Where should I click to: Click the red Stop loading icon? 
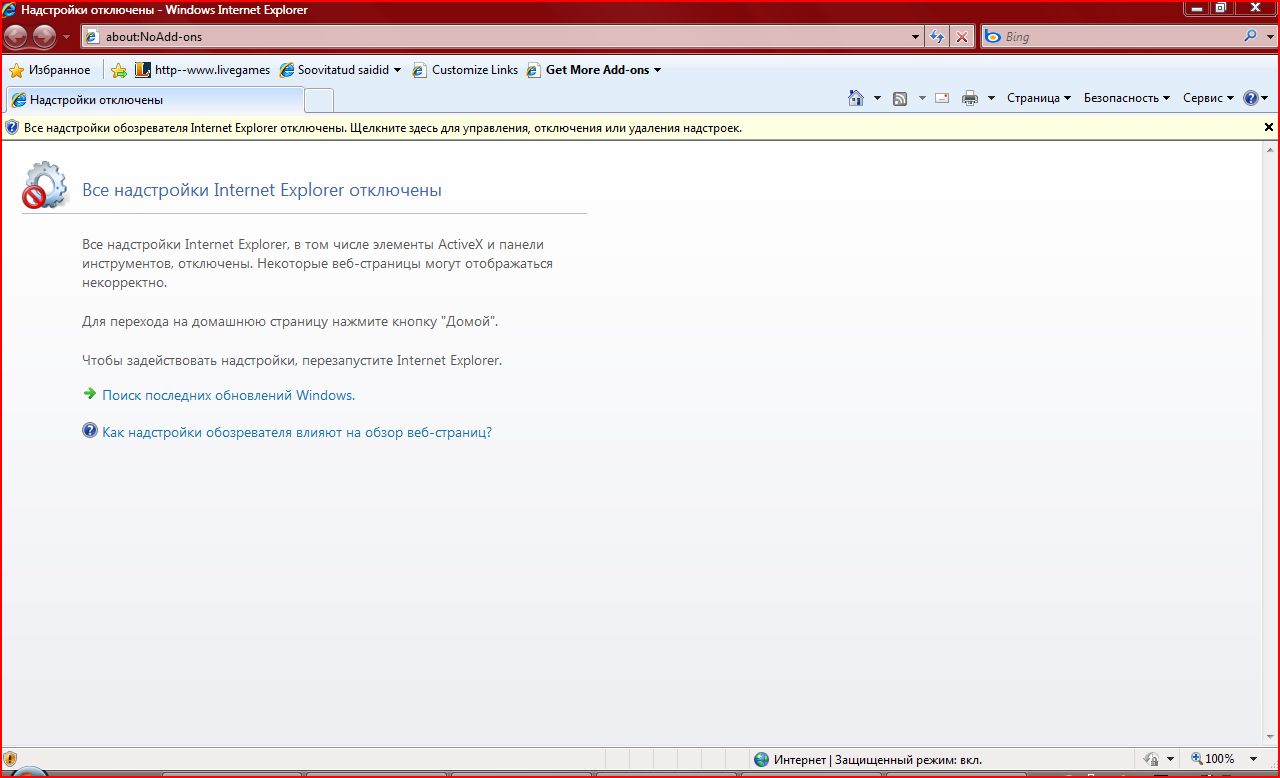(962, 37)
